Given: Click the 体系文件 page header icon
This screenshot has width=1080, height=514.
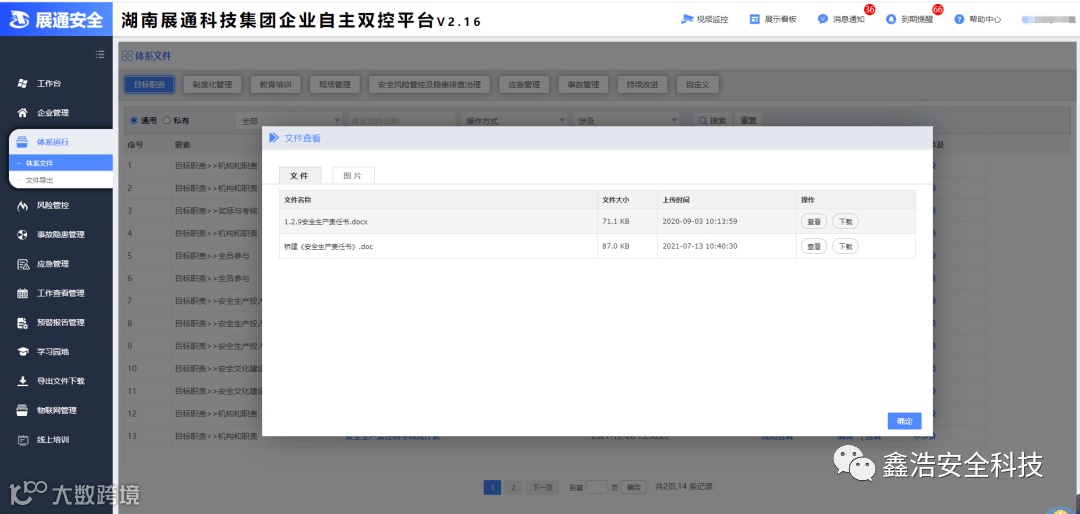Looking at the screenshot, I should click(127, 55).
